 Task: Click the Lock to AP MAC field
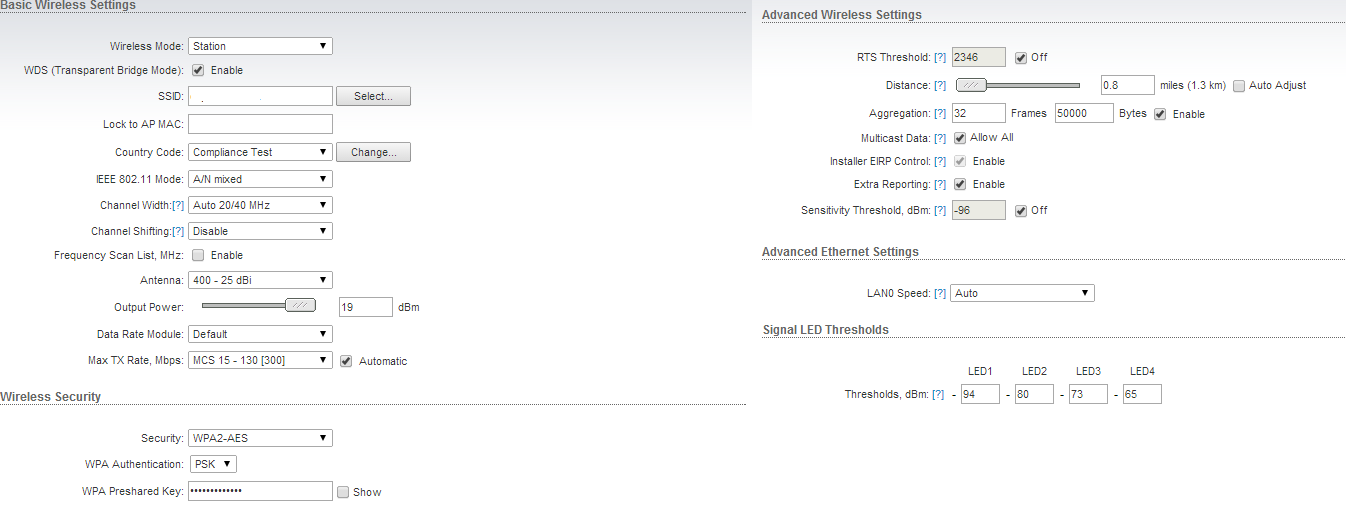260,125
